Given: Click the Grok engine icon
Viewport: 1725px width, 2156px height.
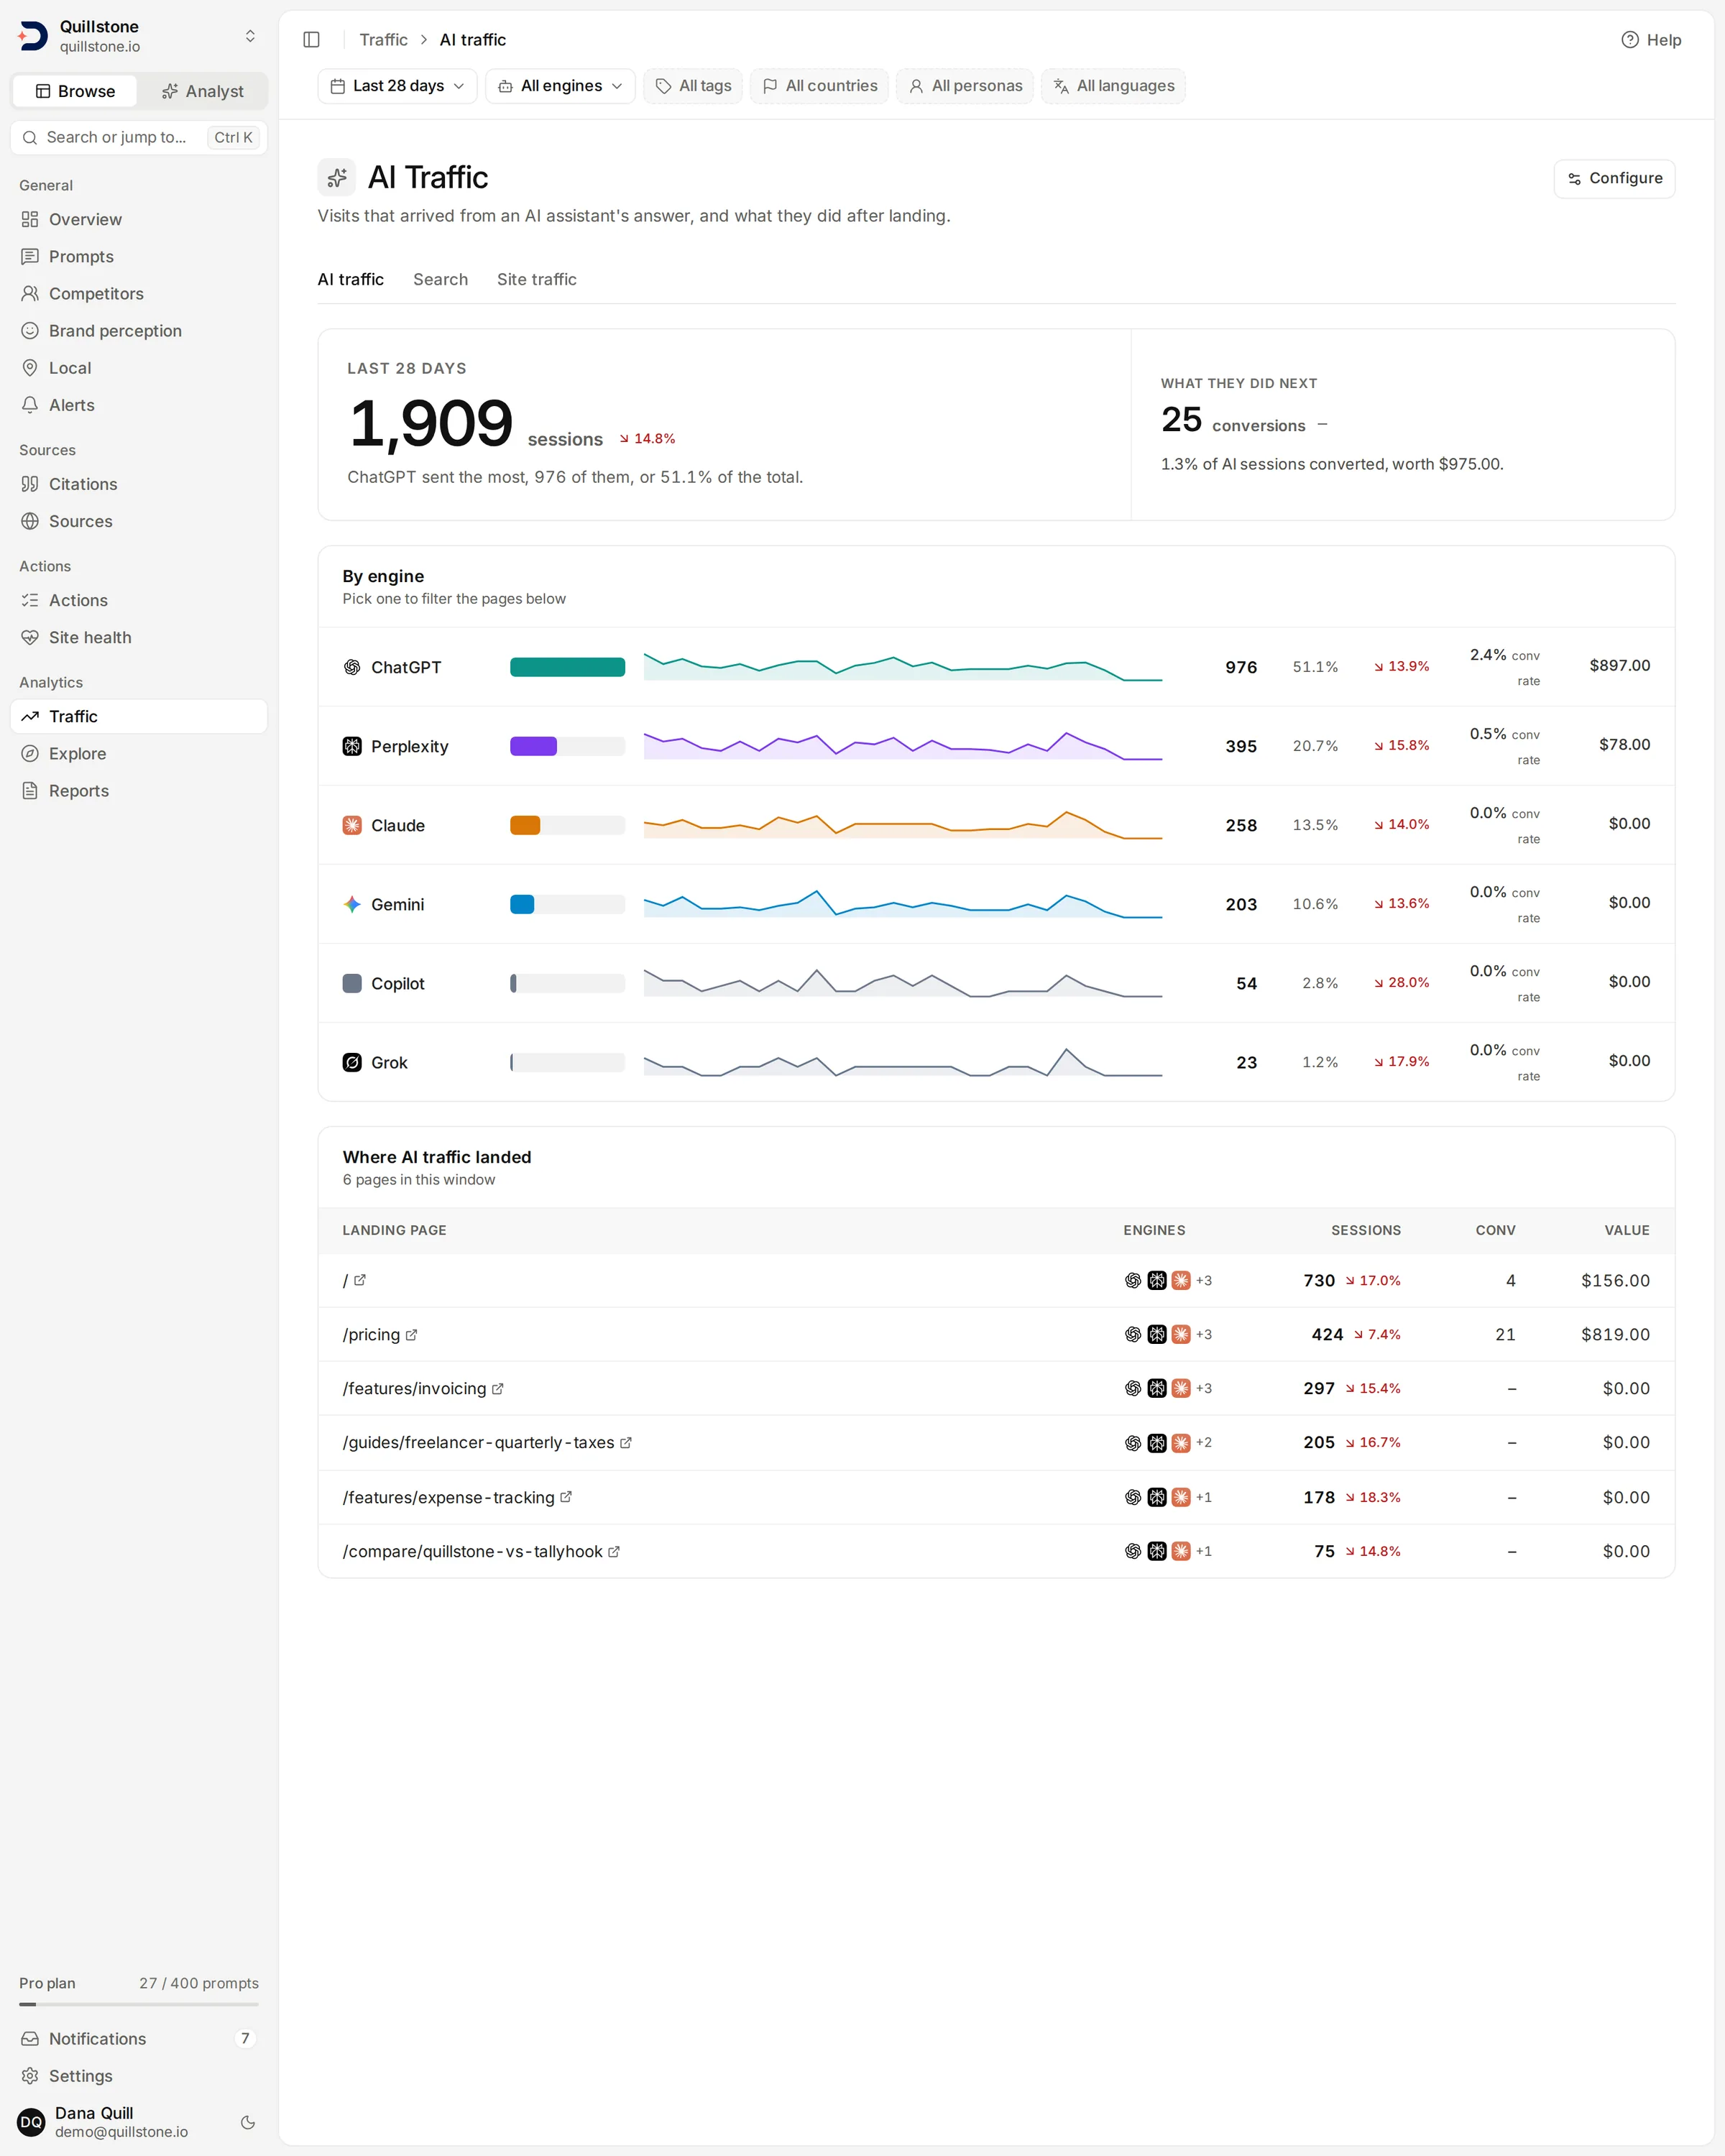Looking at the screenshot, I should coord(352,1062).
